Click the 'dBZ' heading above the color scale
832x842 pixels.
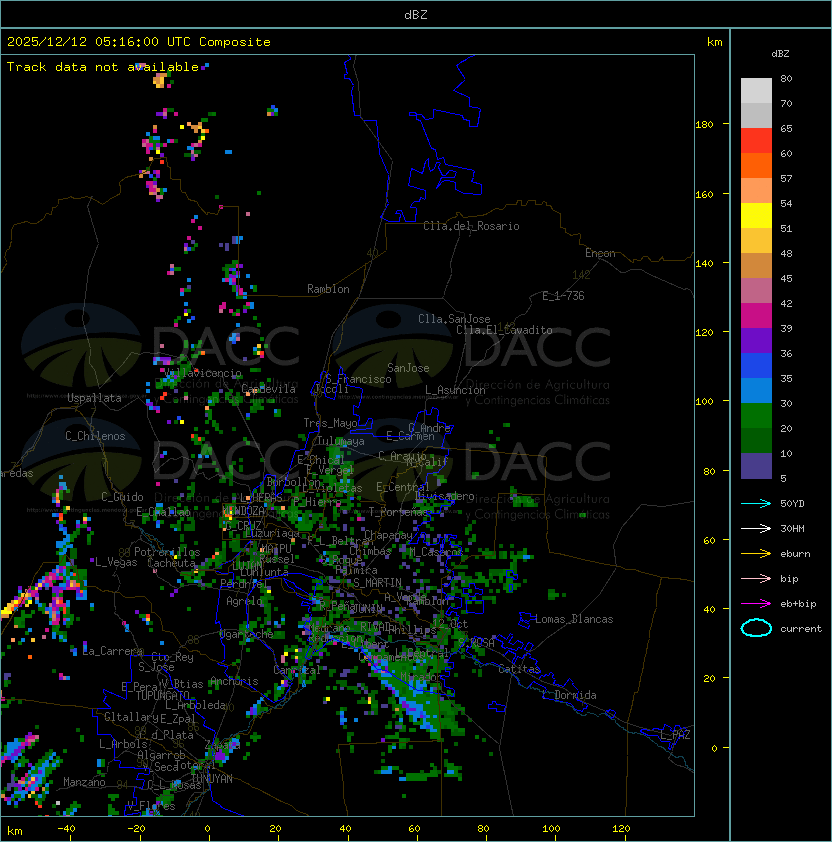pyautogui.click(x=780, y=54)
